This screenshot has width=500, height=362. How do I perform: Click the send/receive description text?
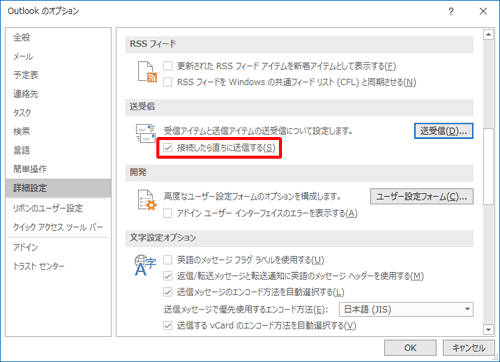click(x=258, y=131)
